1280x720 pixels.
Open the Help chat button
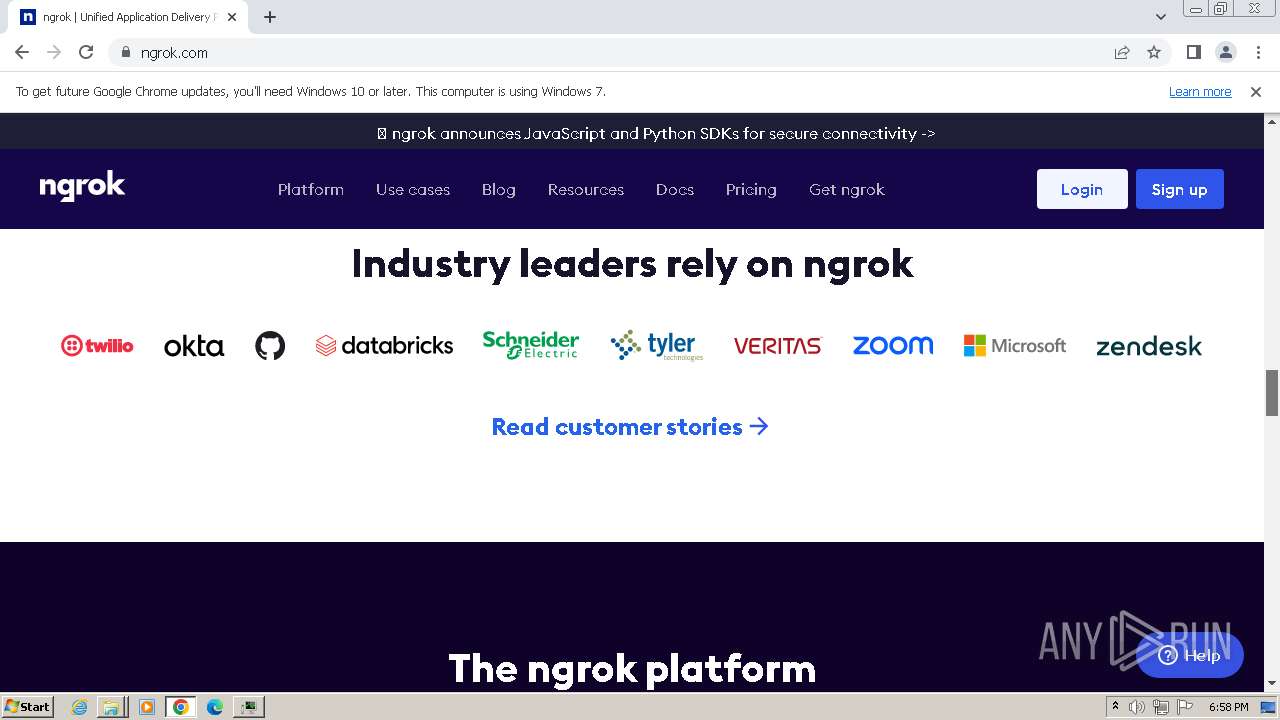(x=1190, y=655)
